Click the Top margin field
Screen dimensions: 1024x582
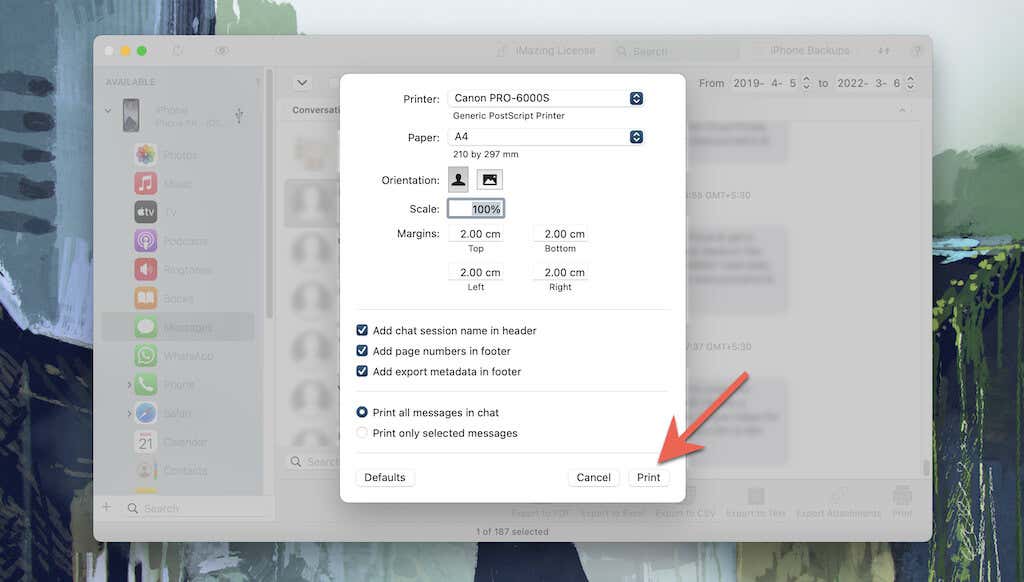475,234
